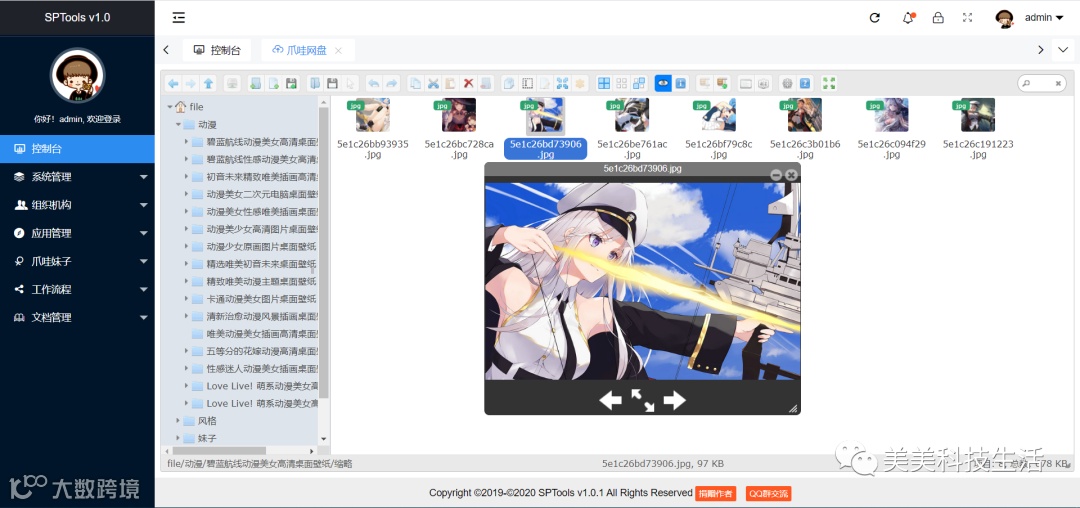This screenshot has width=1080, height=508.
Task: Expand the 组织机构 sidebar menu
Action: coord(77,205)
